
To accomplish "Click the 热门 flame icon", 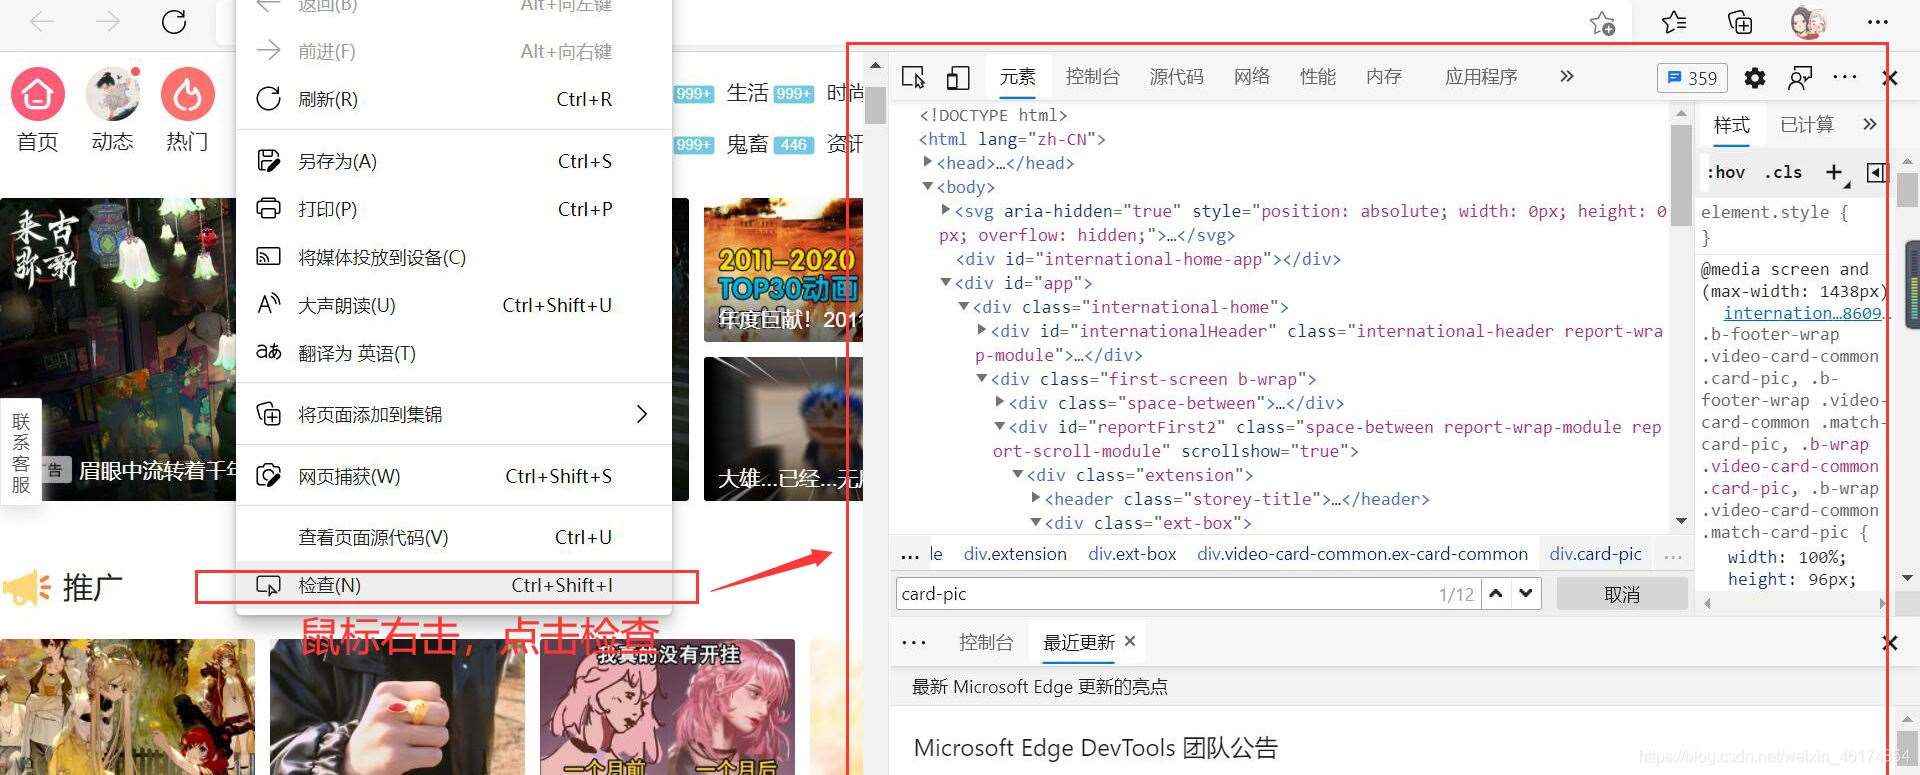I will pyautogui.click(x=187, y=95).
